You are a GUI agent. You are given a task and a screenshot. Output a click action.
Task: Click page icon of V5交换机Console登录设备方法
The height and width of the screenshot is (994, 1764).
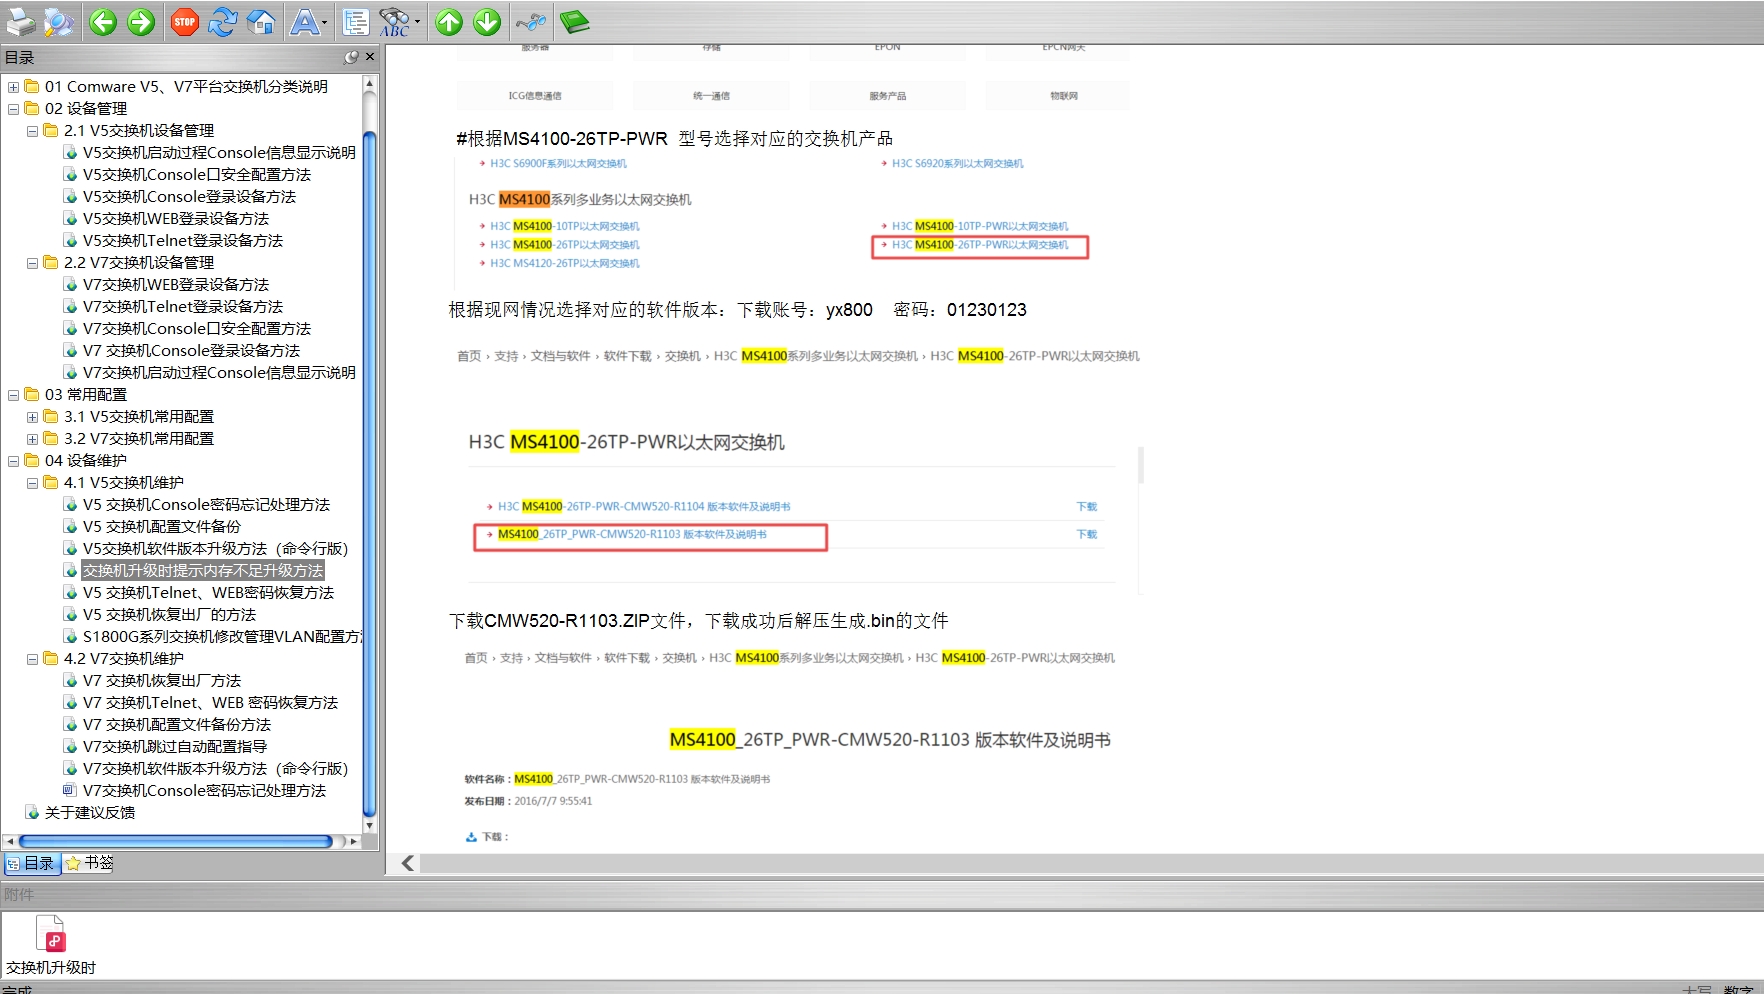(70, 197)
